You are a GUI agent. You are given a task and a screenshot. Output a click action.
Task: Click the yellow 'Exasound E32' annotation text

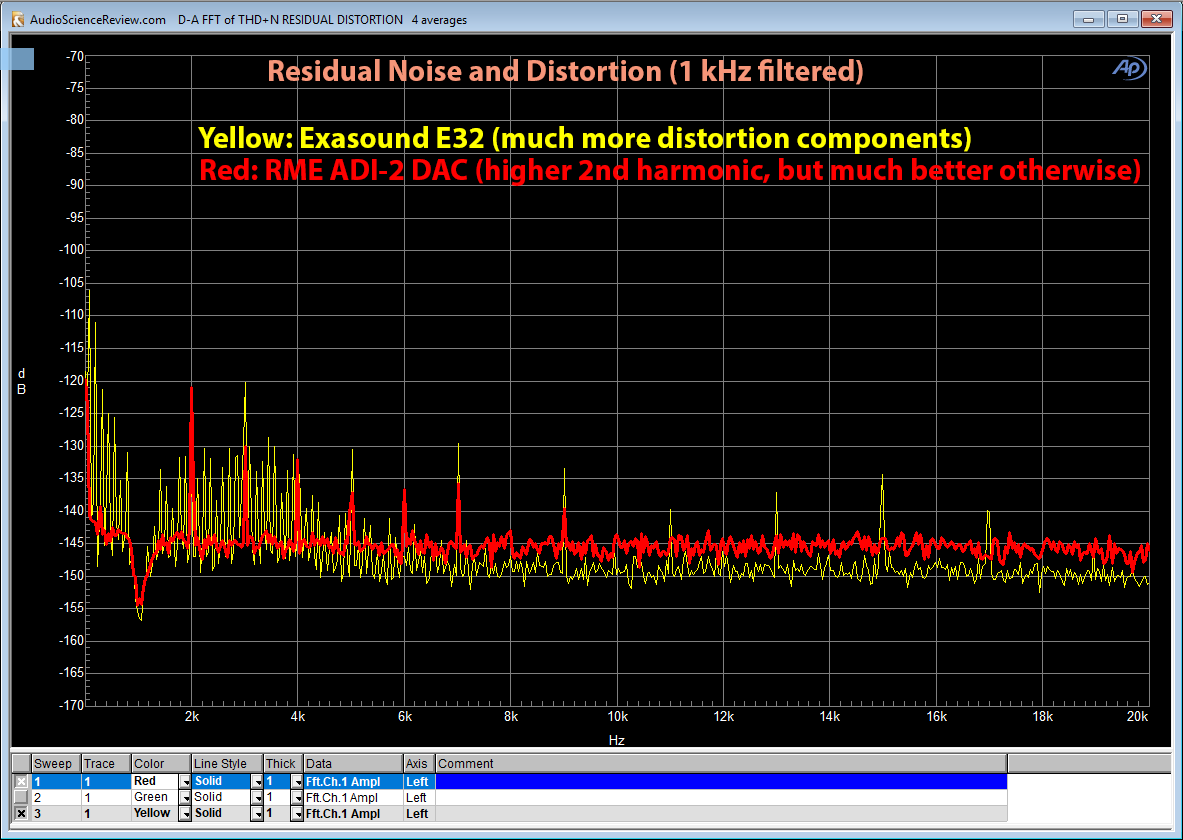pyautogui.click(x=585, y=138)
